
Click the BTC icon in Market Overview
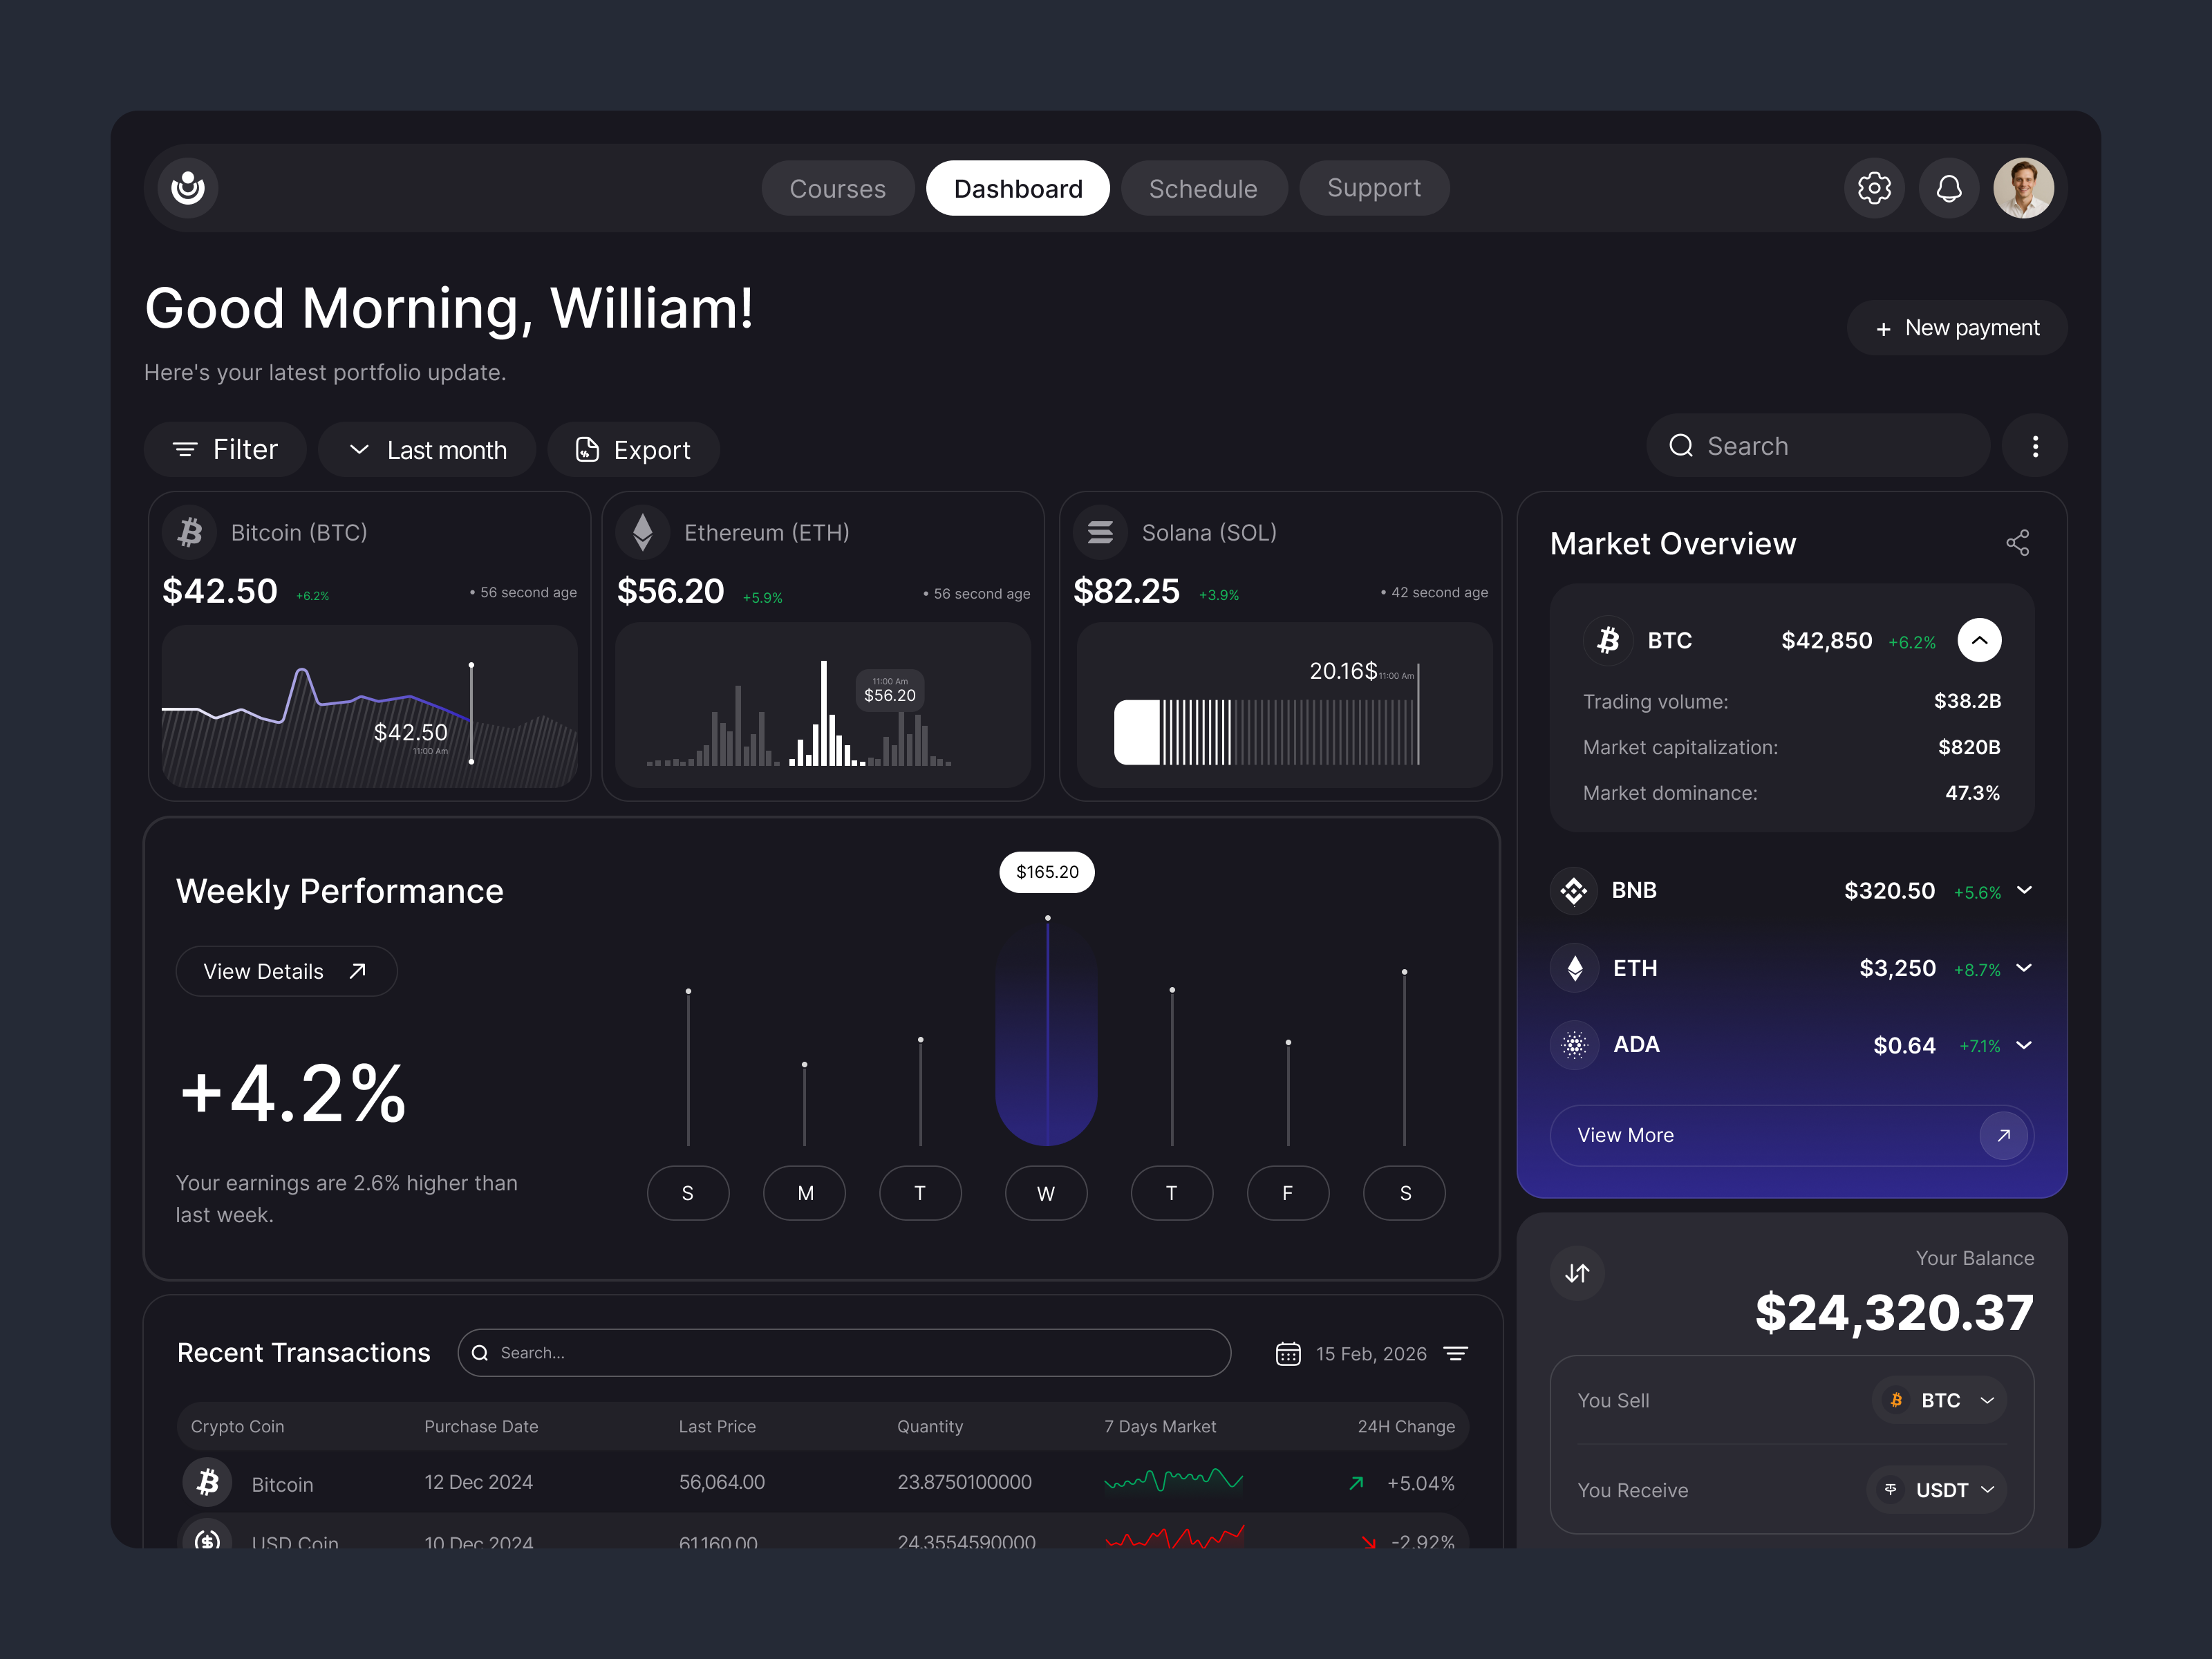(1608, 640)
